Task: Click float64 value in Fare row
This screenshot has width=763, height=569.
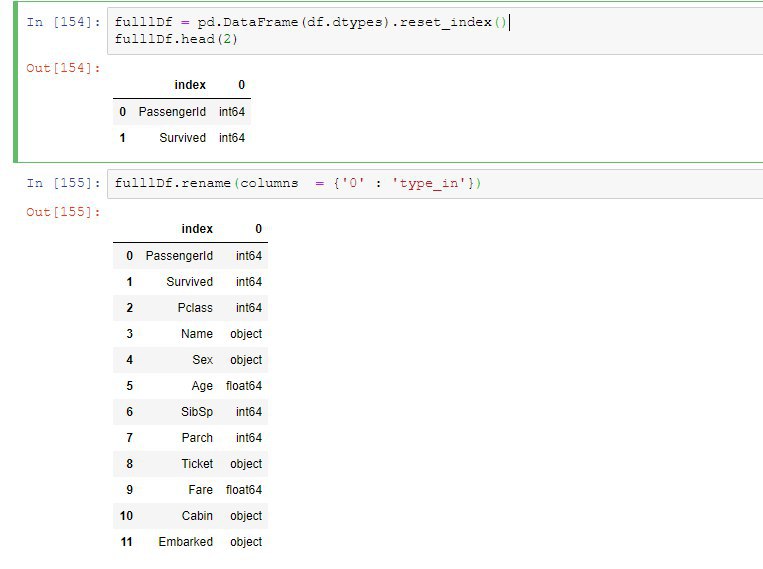Action: 244,490
